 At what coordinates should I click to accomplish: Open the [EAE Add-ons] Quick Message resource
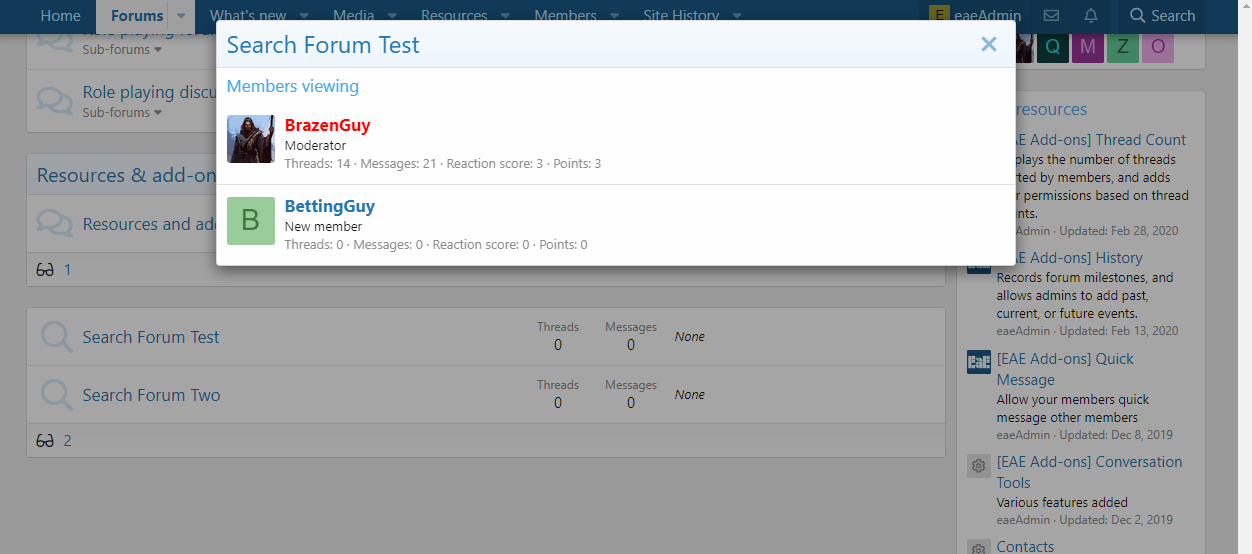1065,369
